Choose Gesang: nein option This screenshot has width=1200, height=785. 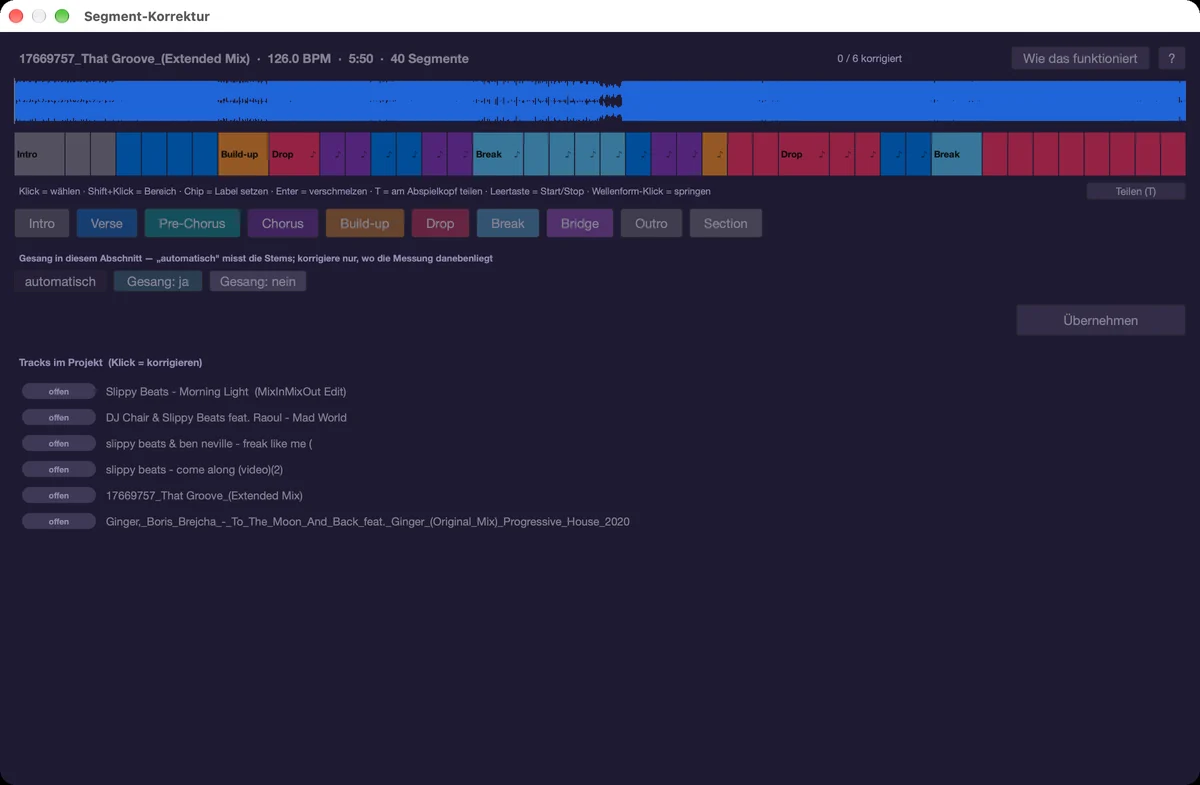point(258,282)
